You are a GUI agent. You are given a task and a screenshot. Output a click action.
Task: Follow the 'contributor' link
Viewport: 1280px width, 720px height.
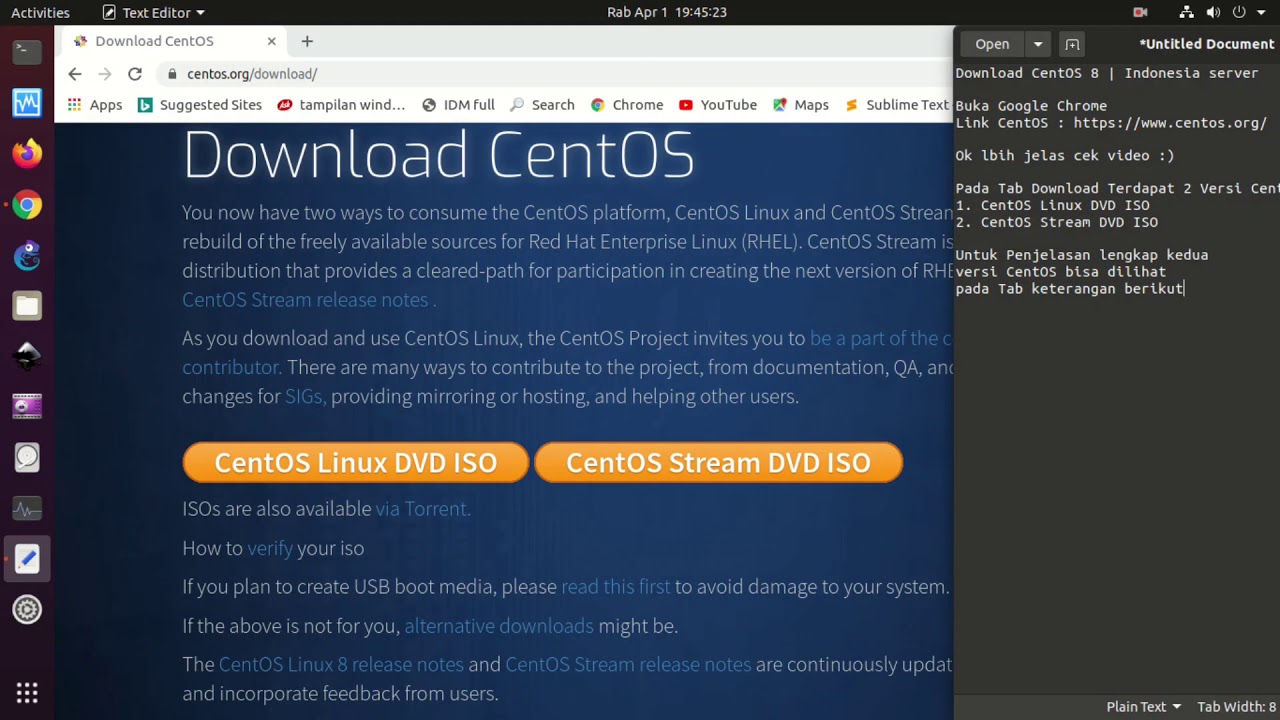coord(230,367)
